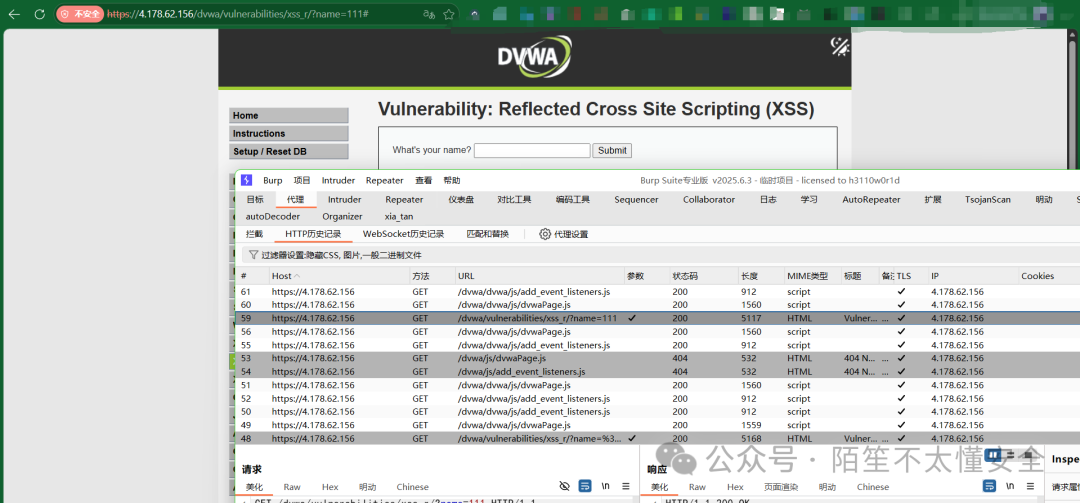Select side-by-side layout icon
The image size is (1080, 503).
(993, 455)
